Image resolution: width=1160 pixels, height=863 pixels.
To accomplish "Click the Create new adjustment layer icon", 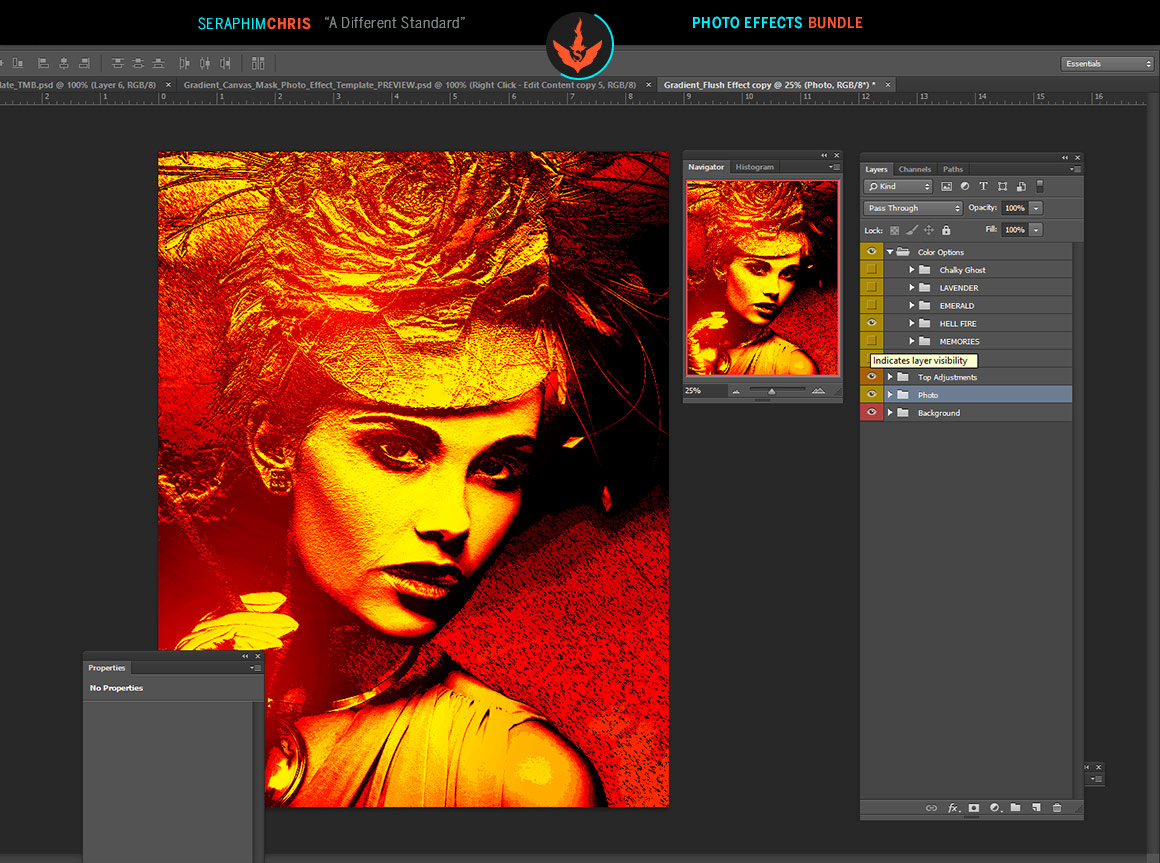I will click(x=995, y=808).
